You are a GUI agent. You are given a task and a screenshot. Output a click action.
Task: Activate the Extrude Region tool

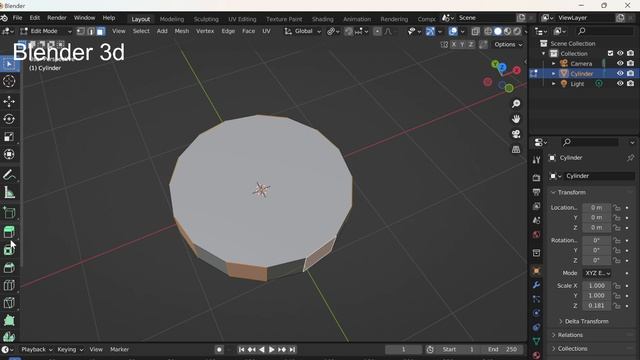[9, 232]
